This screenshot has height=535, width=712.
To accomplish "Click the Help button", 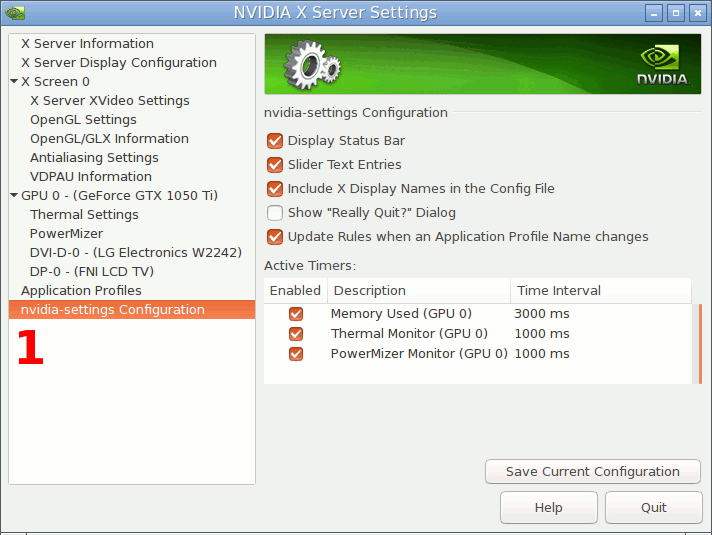I will 549,507.
